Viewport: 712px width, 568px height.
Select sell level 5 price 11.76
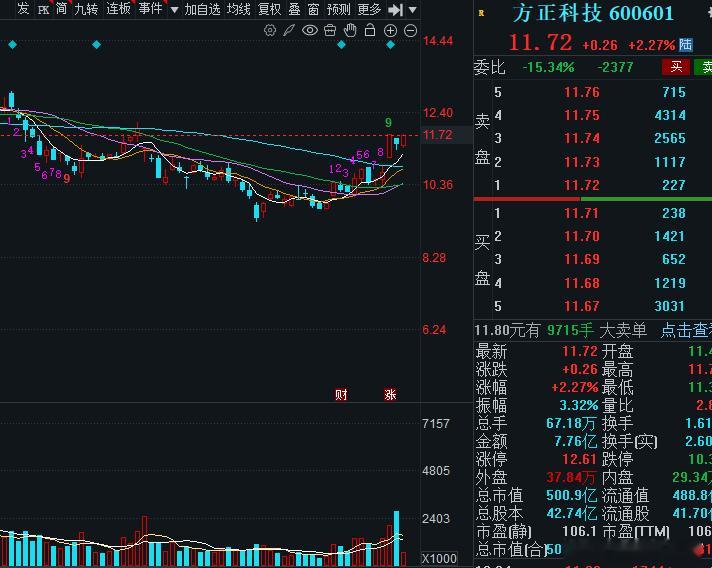[582, 92]
